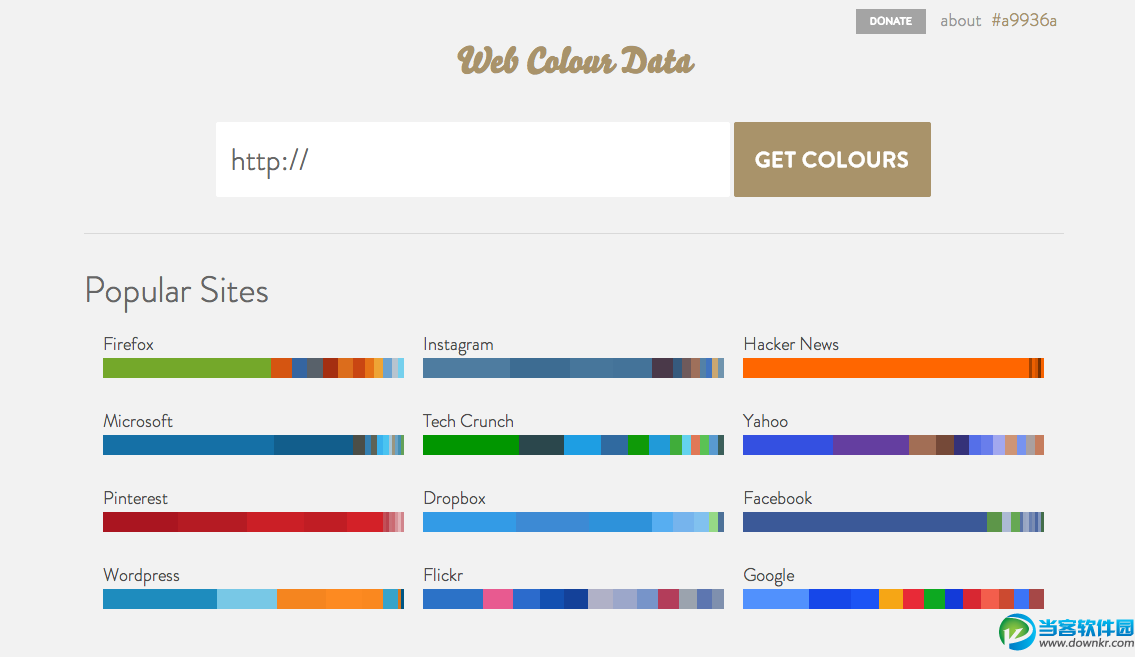Open the Microsoft site link

pyautogui.click(x=138, y=421)
